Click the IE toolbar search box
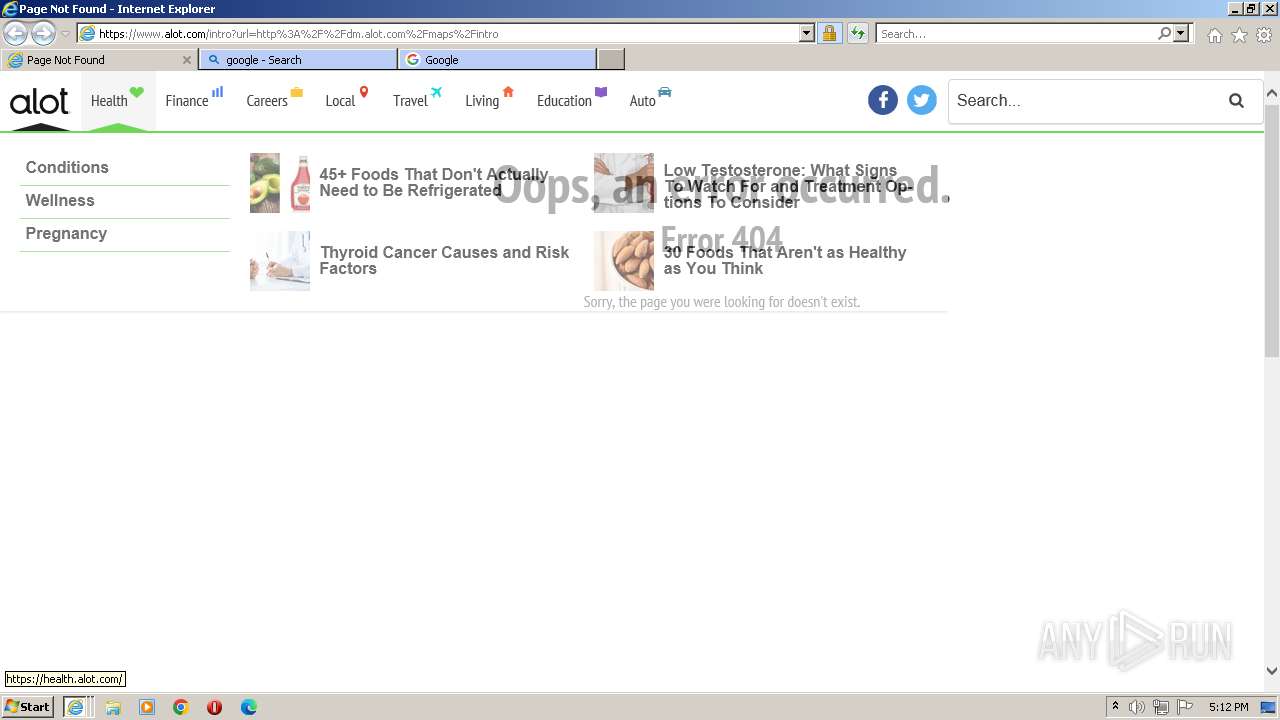The image size is (1280, 720). click(x=1016, y=34)
